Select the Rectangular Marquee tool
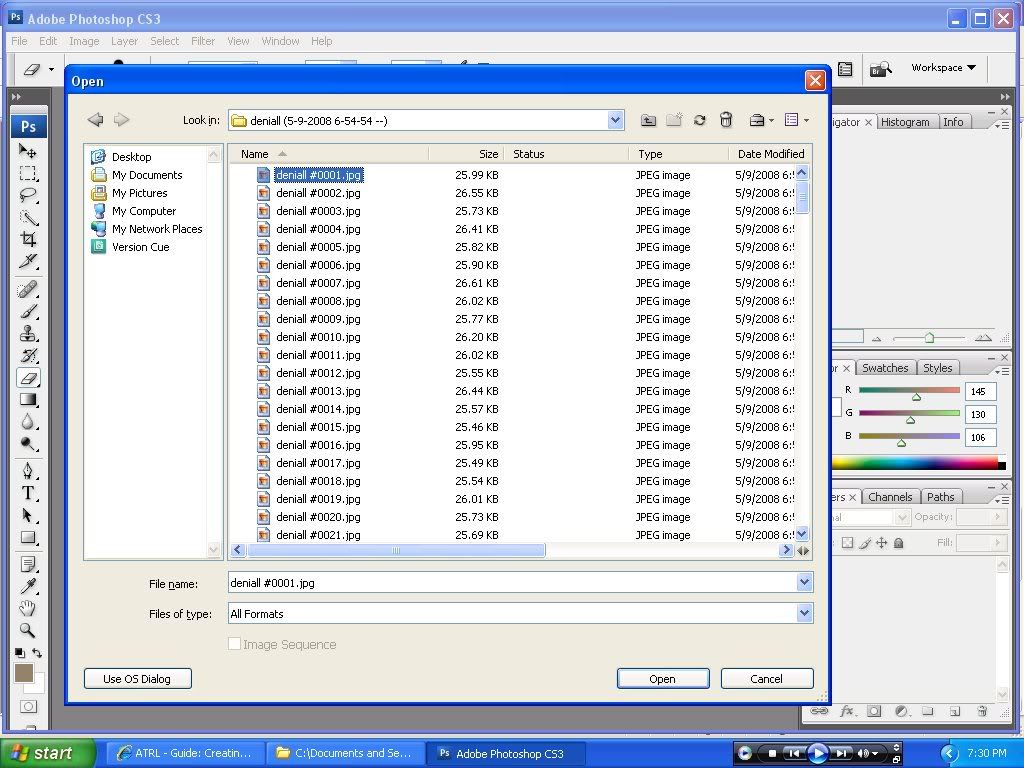Screen dimensions: 1024x768 pos(27,173)
